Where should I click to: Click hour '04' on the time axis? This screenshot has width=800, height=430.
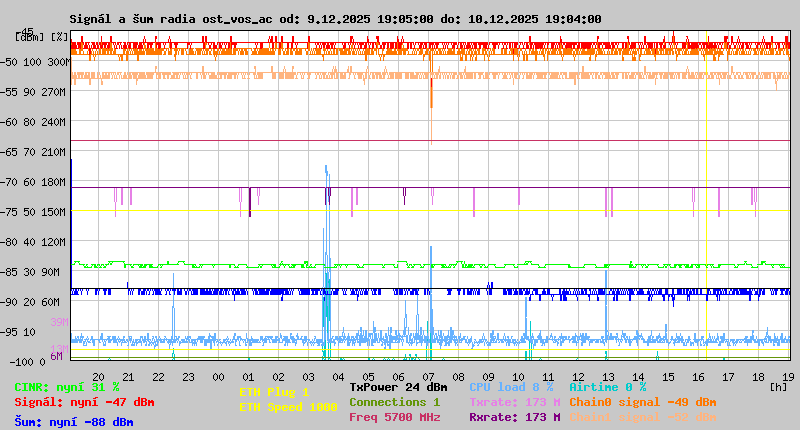pos(338,377)
